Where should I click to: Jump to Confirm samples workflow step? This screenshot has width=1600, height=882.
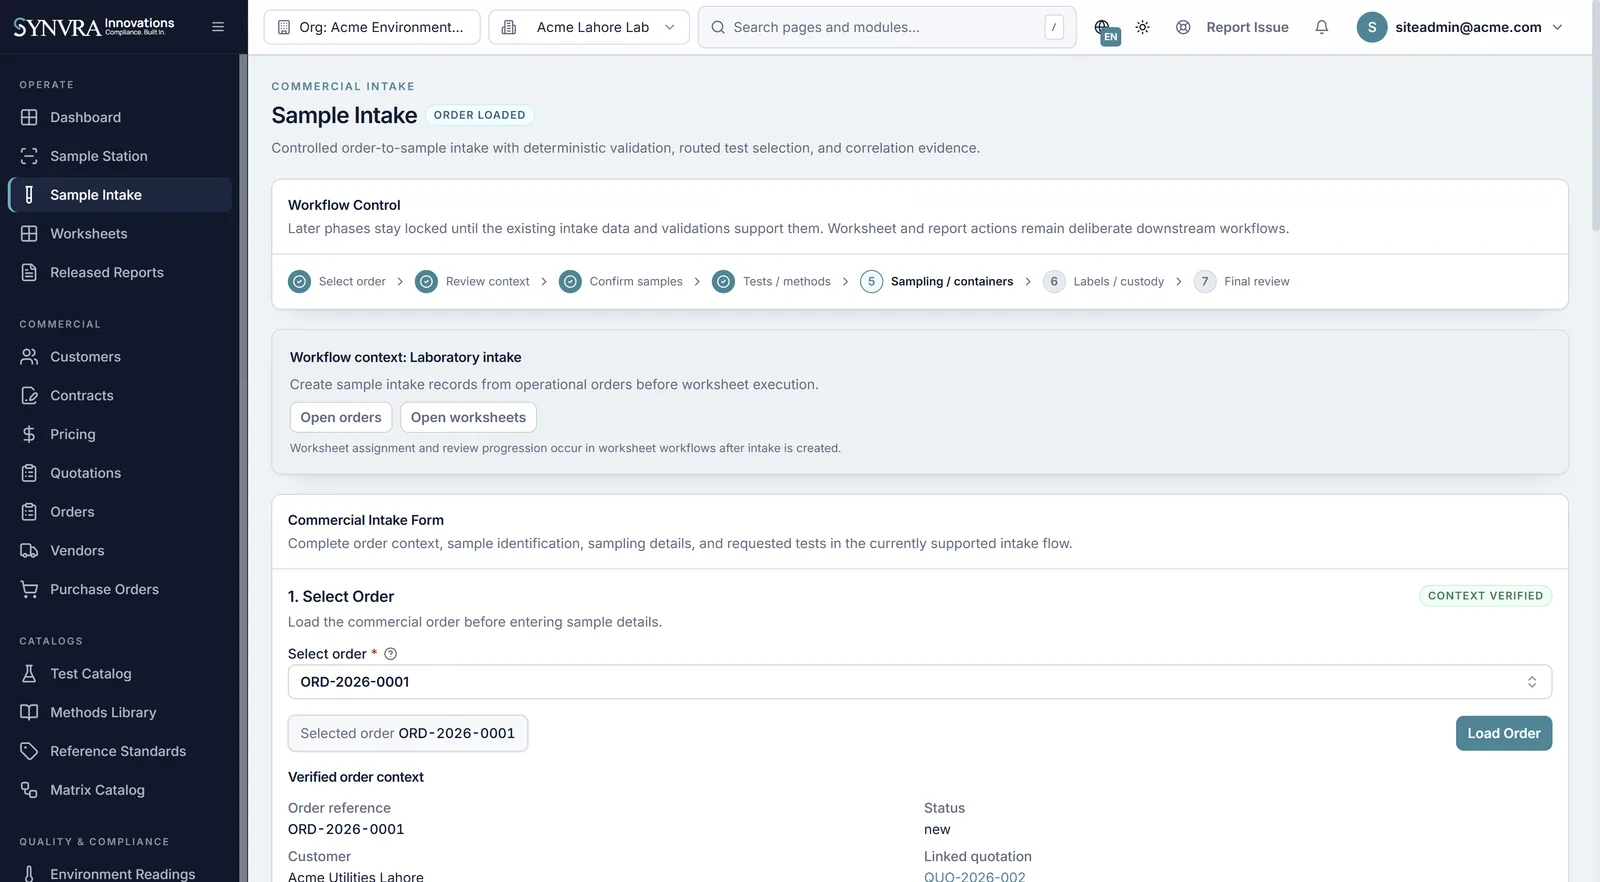[621, 282]
